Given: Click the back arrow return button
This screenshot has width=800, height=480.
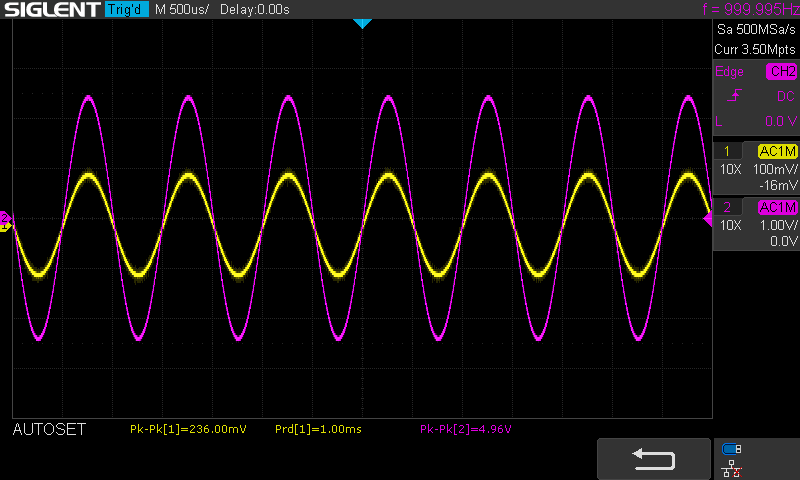Looking at the screenshot, I should tap(653, 458).
